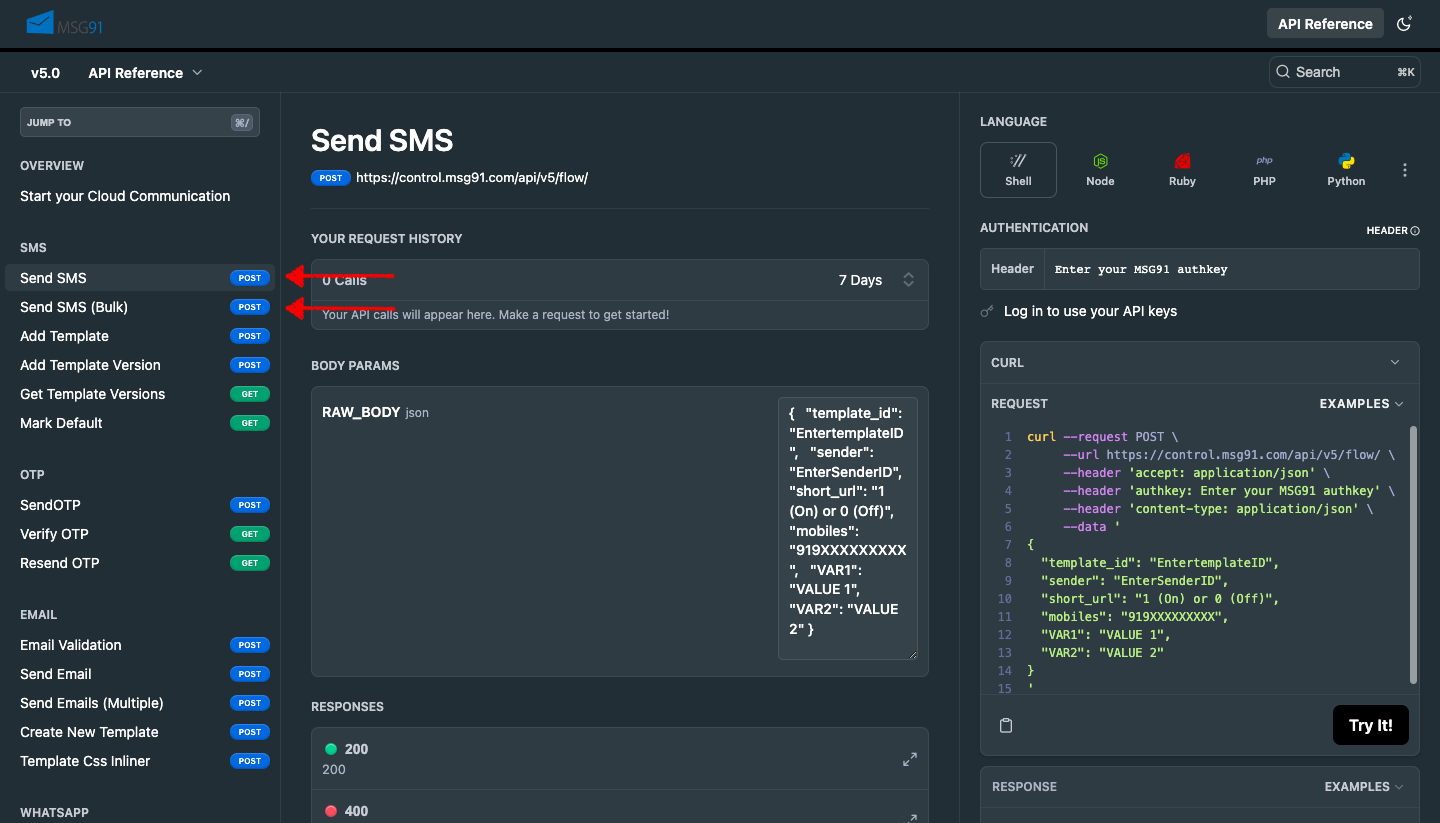This screenshot has height=823, width=1440.
Task: Click Log in to use your API keys
Action: [1090, 311]
